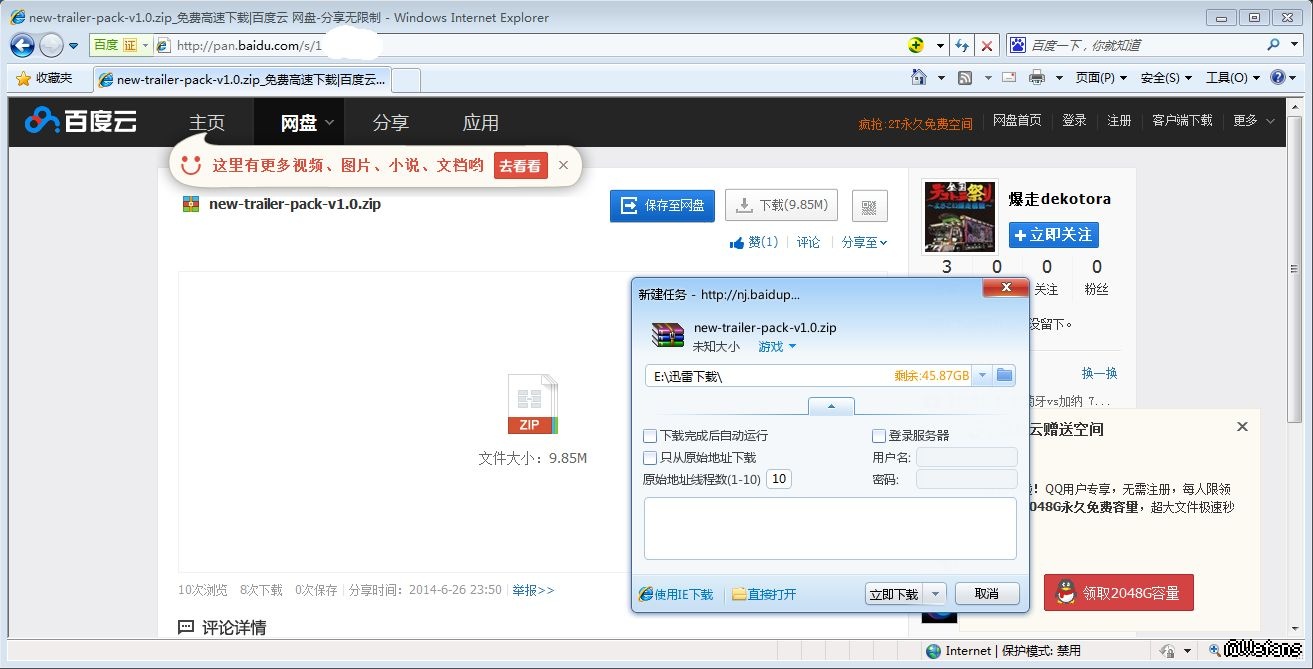
Task: Click the RSS feeds icon
Action: (x=965, y=77)
